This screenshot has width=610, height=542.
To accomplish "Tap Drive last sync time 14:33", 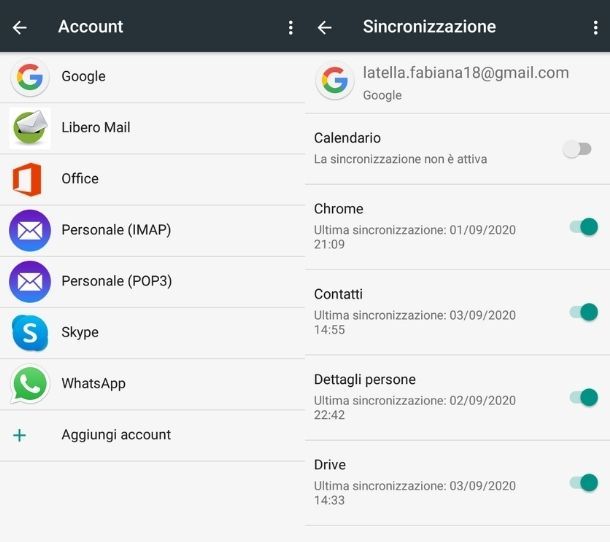I will pos(329,500).
